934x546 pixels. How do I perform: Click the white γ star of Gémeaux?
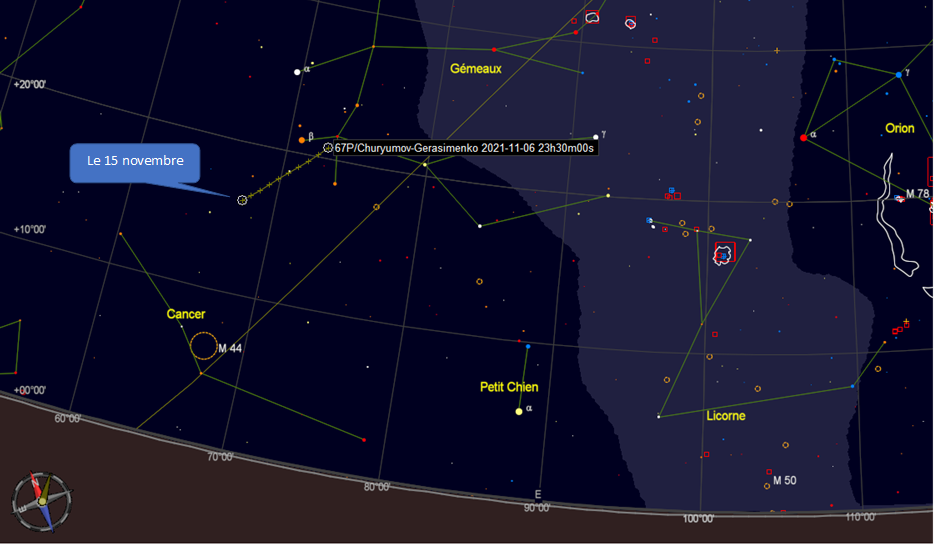tap(595, 137)
